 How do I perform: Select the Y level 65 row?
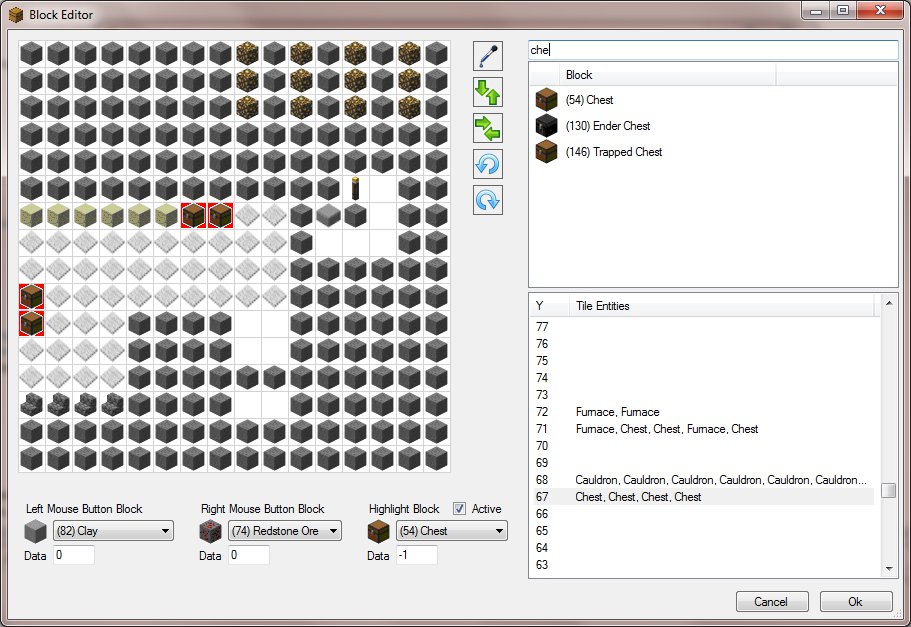coord(703,531)
